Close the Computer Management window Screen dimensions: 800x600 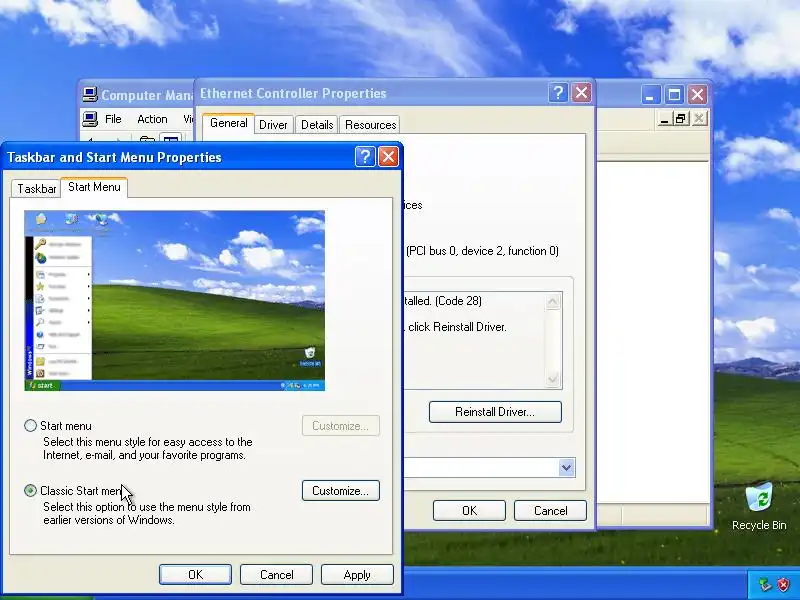point(697,95)
